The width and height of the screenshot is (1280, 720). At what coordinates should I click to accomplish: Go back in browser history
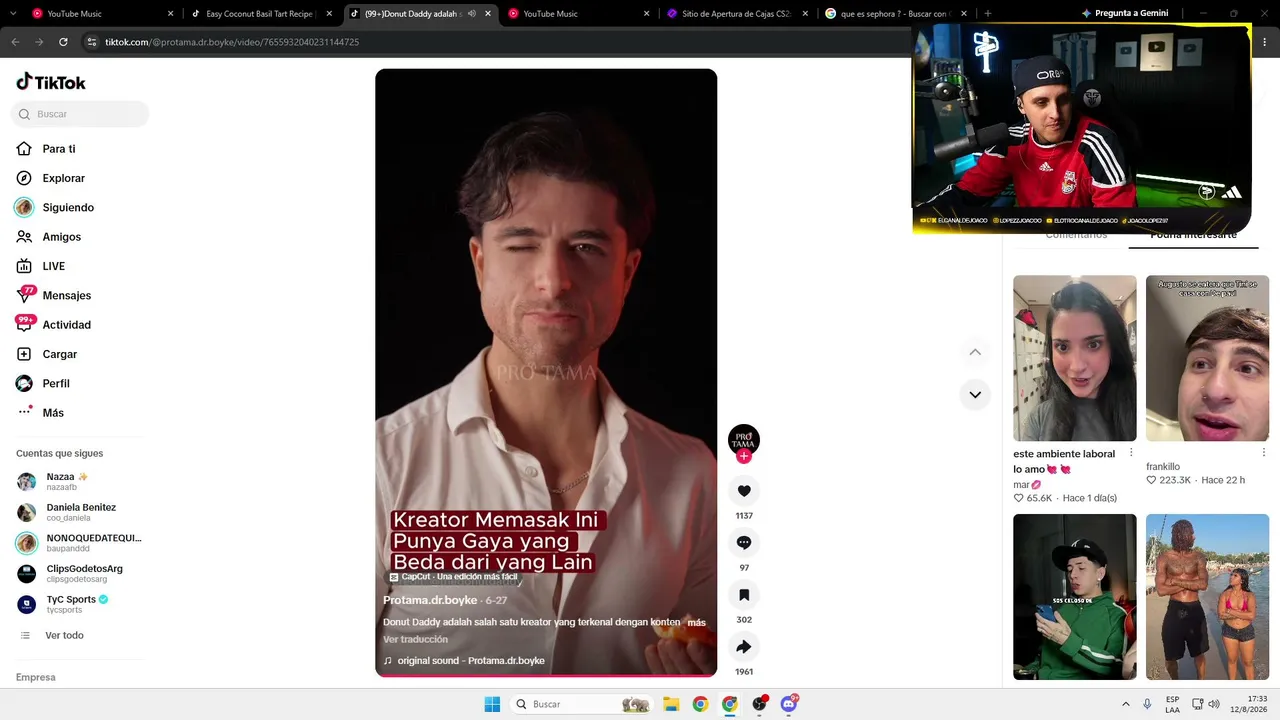tap(15, 42)
